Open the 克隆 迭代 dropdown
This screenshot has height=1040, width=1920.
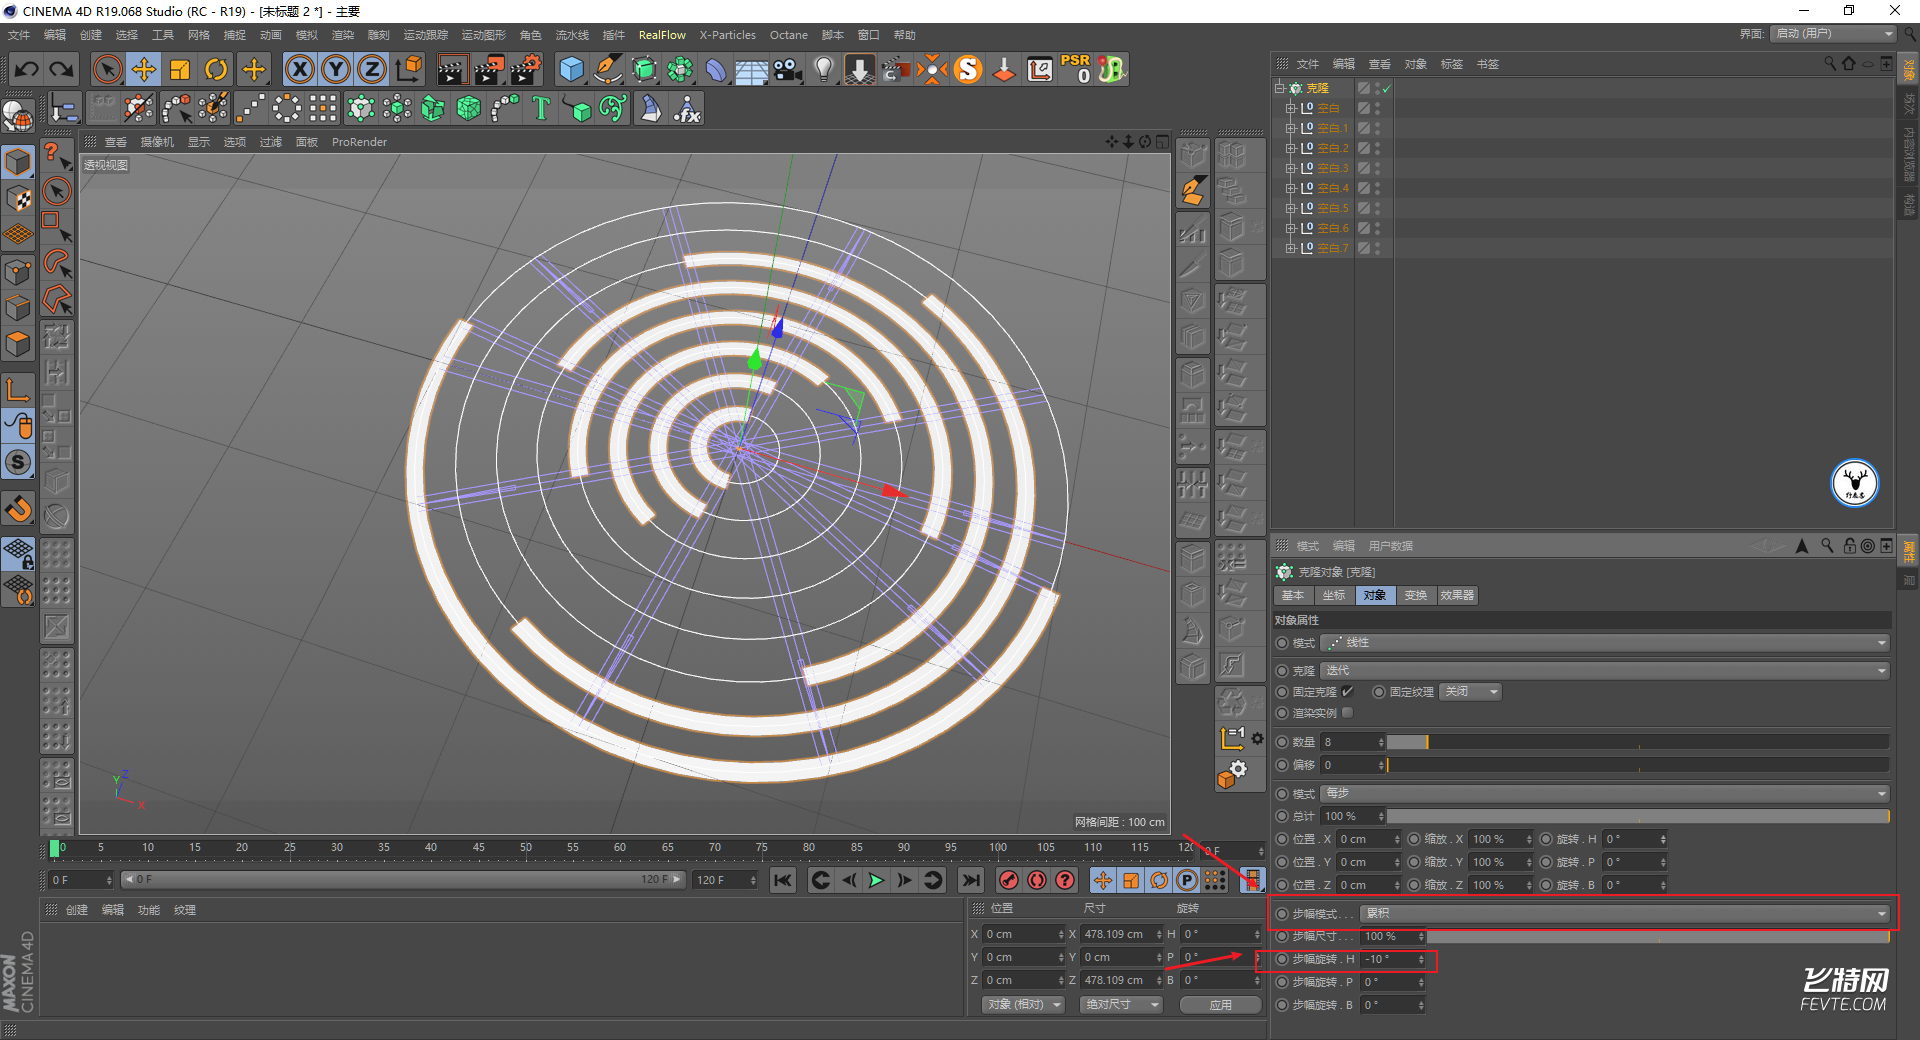click(1604, 670)
